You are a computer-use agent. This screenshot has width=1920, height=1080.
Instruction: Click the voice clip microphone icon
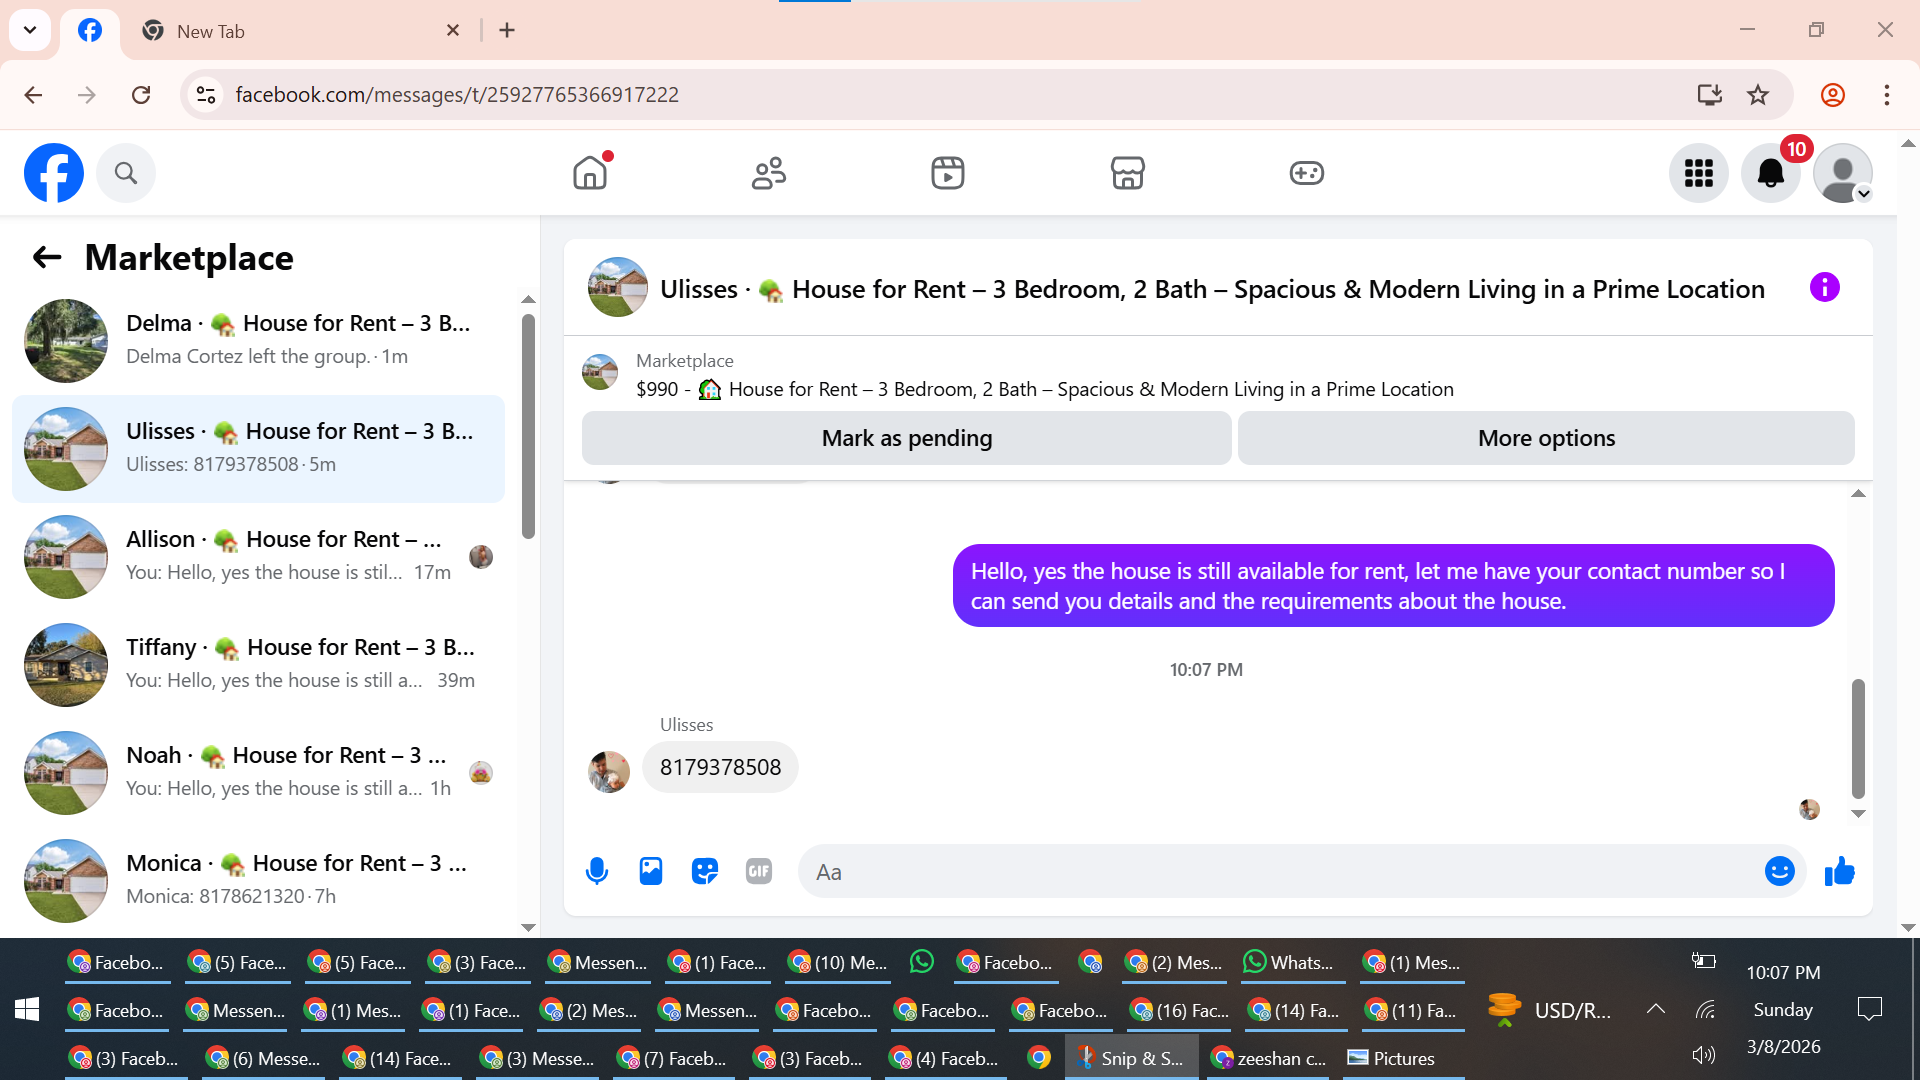(597, 872)
